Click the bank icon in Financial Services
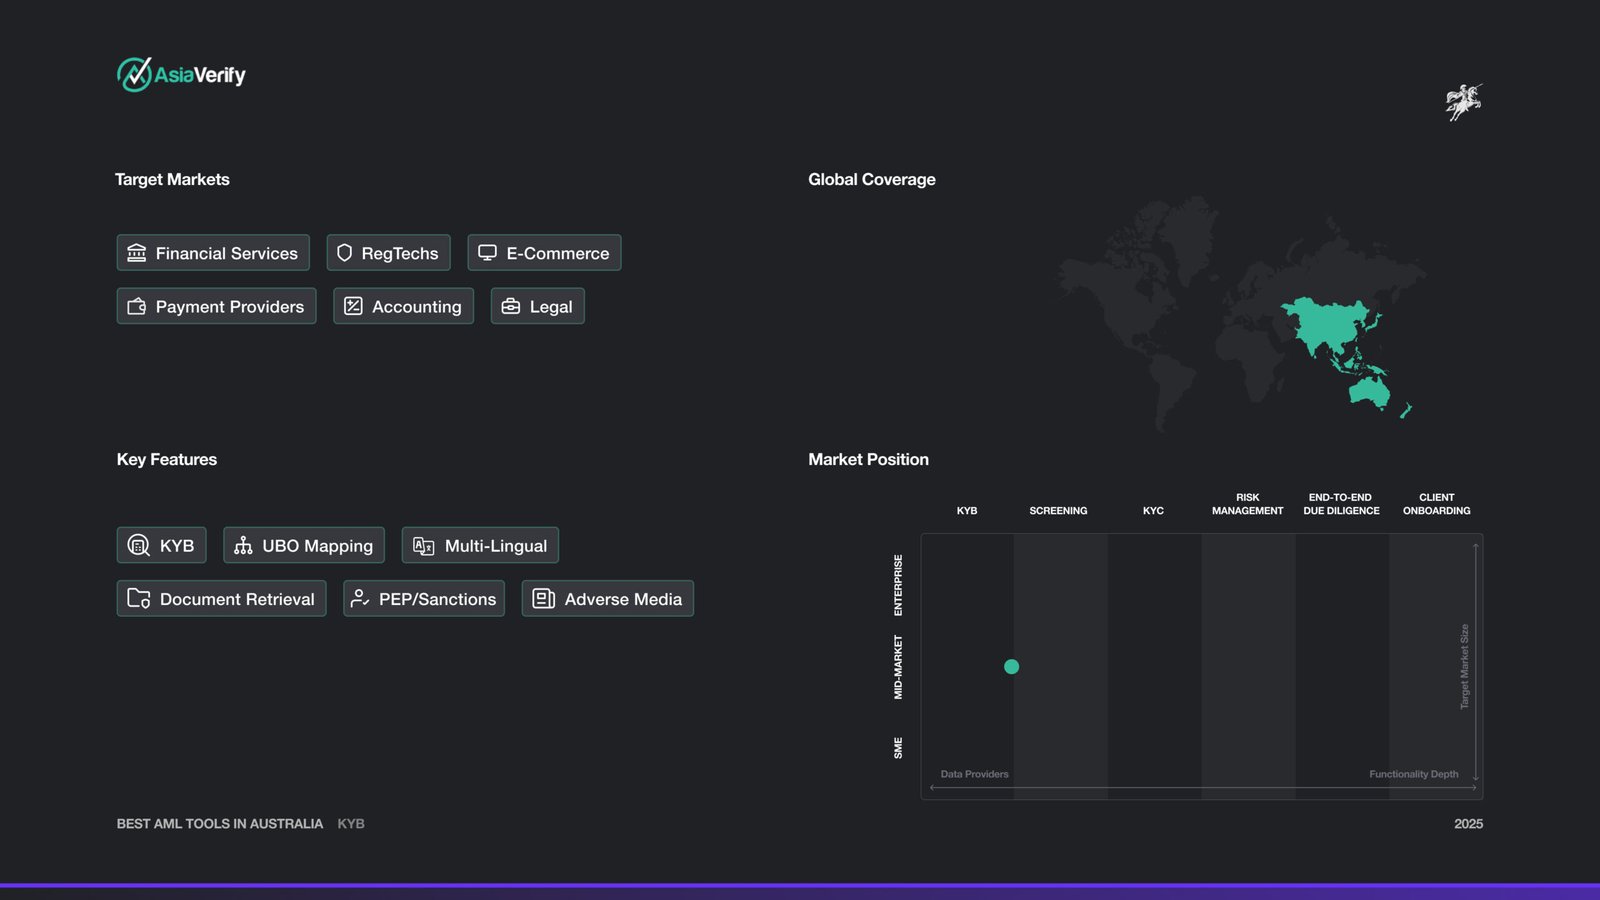Screen dimensions: 1600x900 click(137, 253)
